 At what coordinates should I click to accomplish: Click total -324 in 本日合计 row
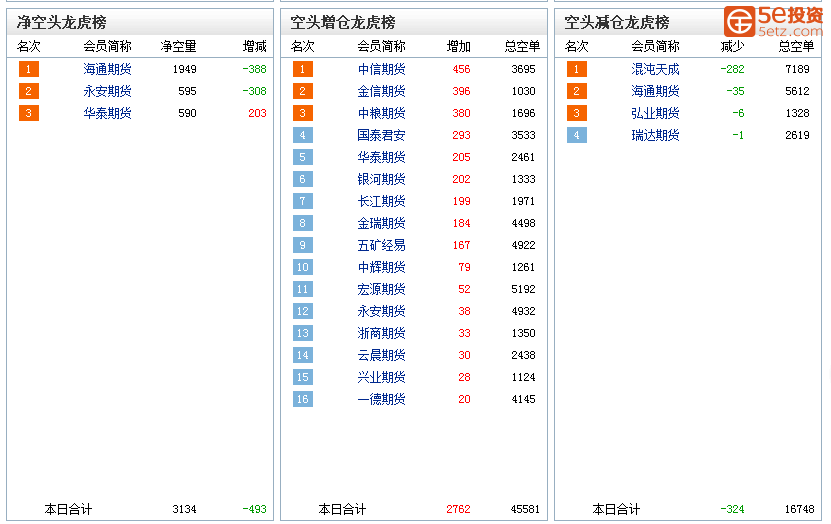732,509
